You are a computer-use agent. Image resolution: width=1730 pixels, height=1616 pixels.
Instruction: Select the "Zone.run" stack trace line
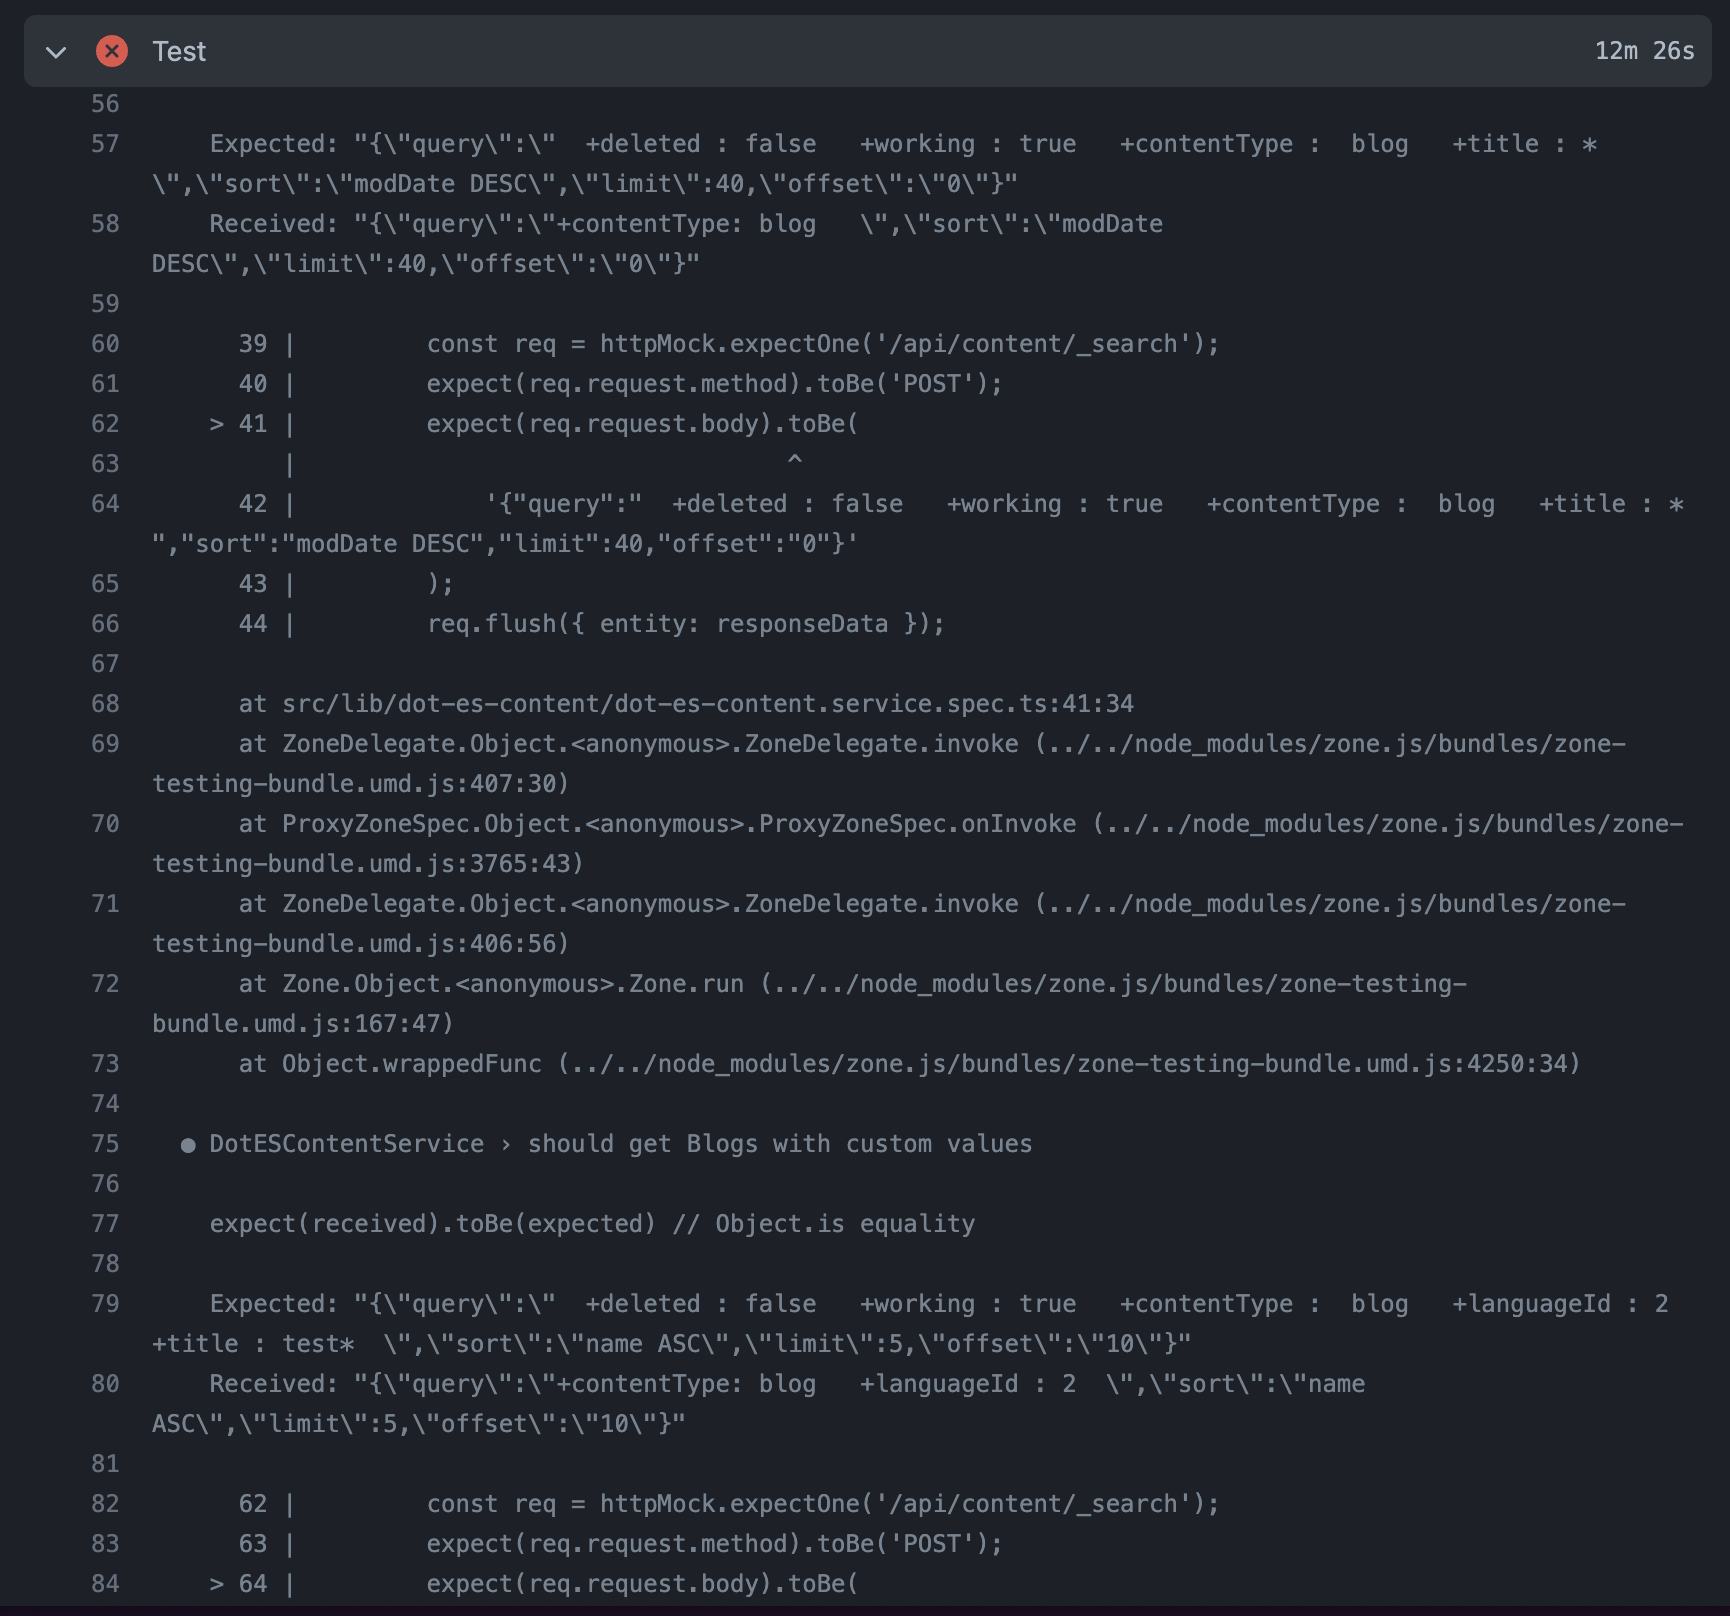810,1004
